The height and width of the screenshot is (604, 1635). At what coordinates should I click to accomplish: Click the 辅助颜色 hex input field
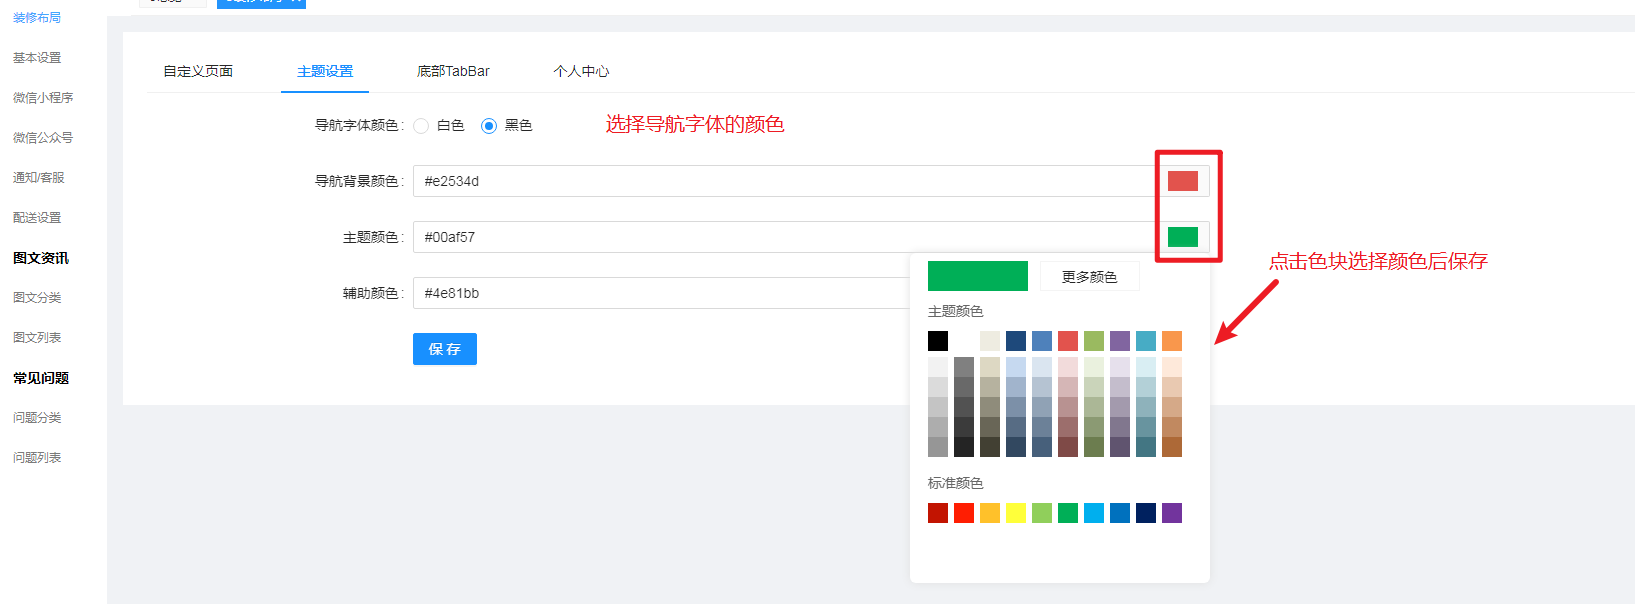pos(661,293)
